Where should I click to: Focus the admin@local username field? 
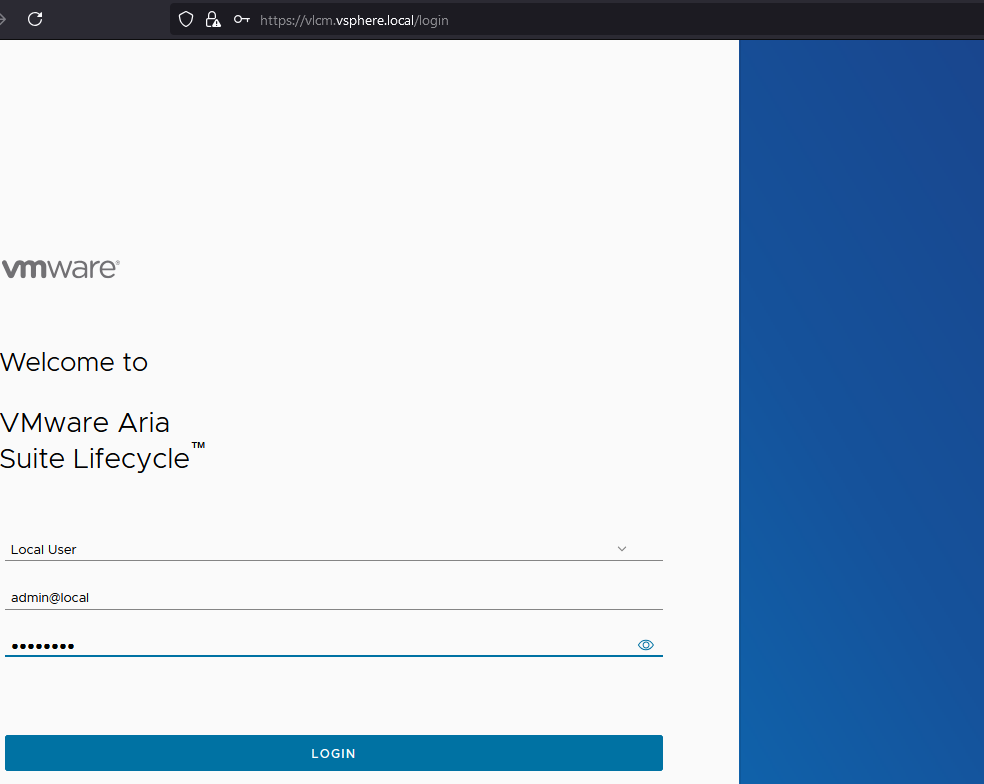pos(334,598)
